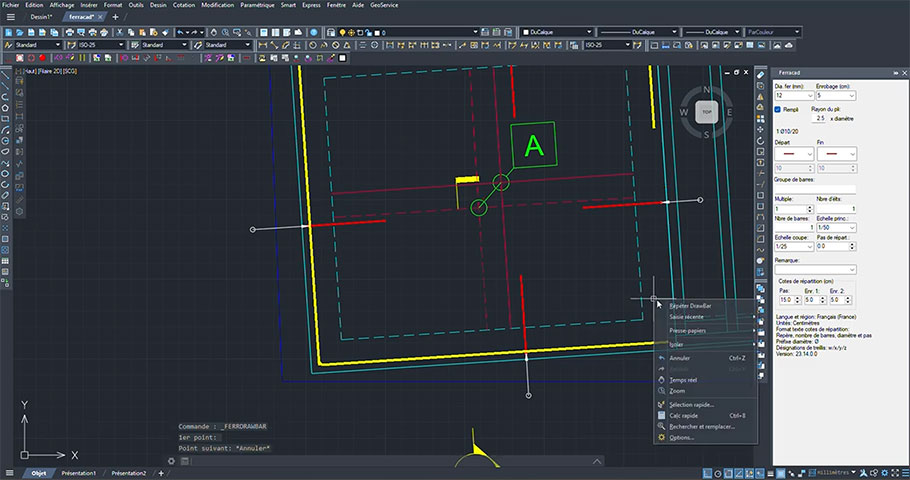Choose Sélection rapide from context menu
The image size is (910, 480).
691,405
